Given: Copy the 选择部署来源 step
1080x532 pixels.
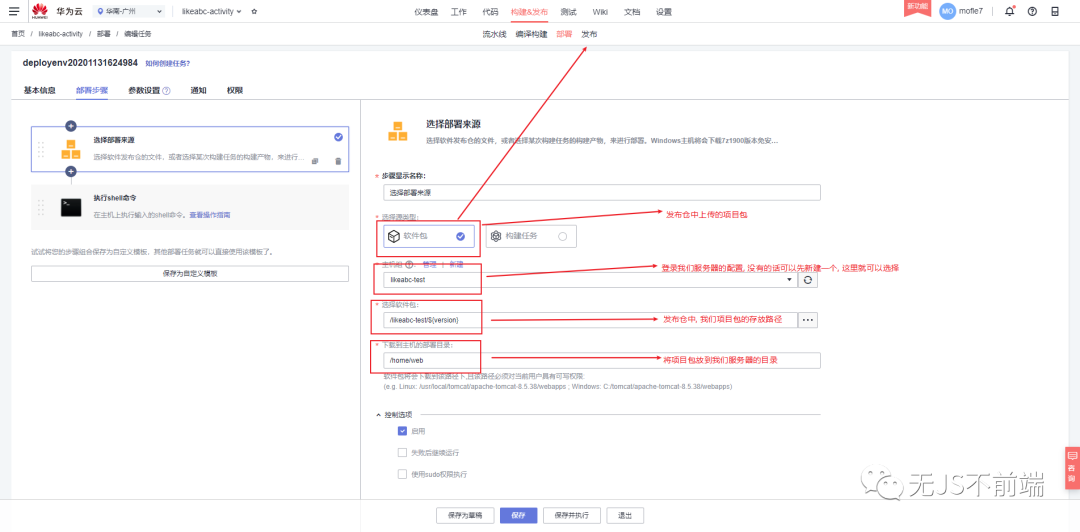Looking at the screenshot, I should click(x=315, y=161).
